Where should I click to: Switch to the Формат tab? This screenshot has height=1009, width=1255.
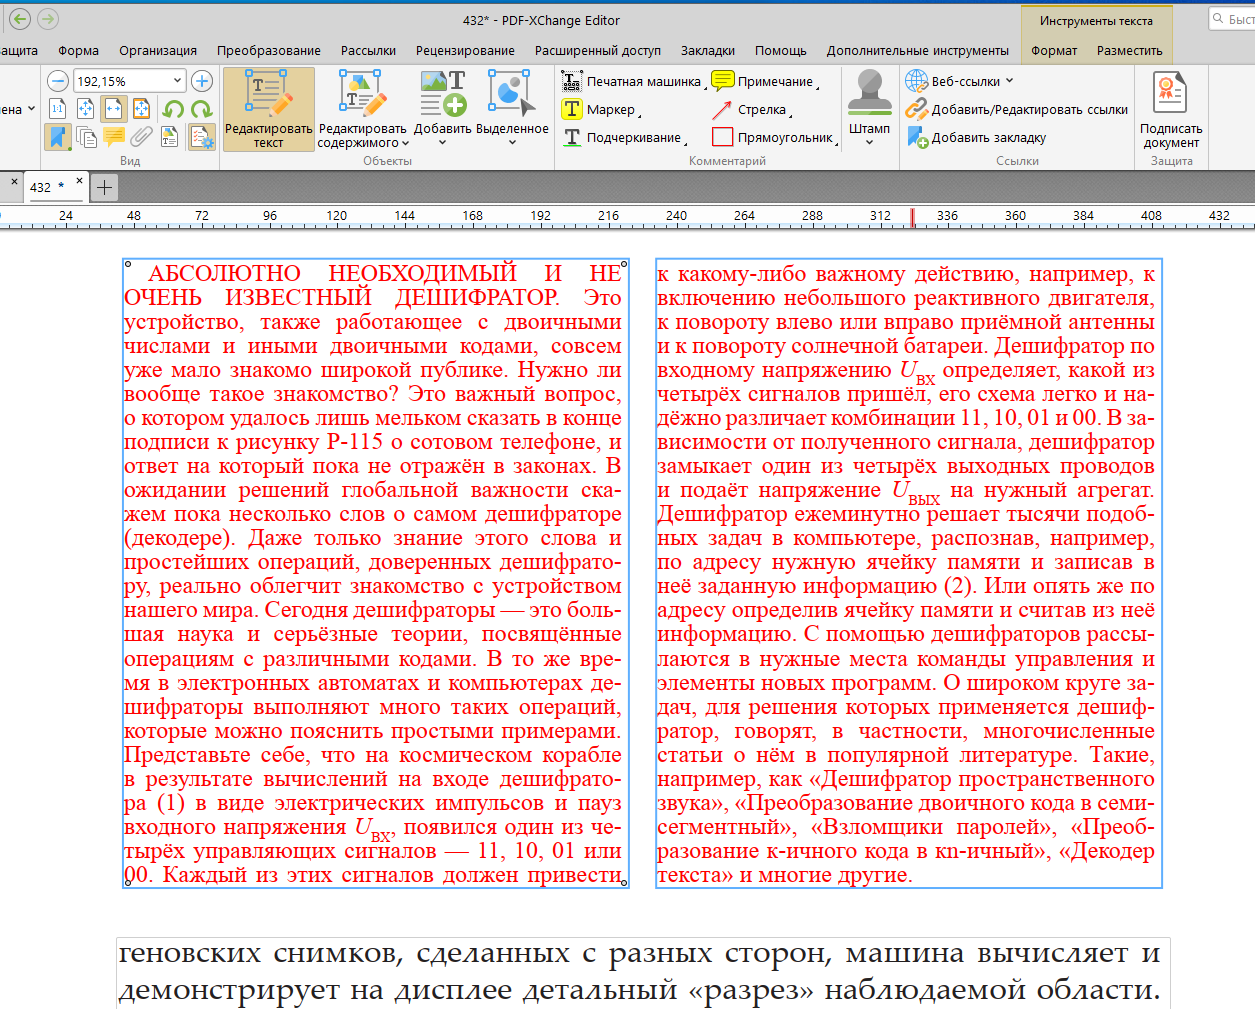coord(1054,51)
